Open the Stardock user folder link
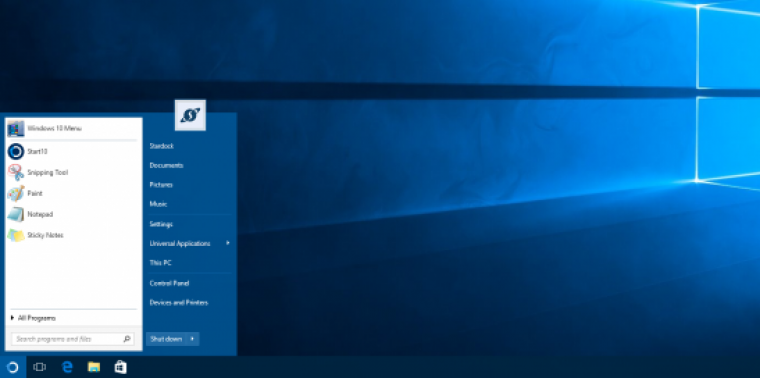 (162, 146)
